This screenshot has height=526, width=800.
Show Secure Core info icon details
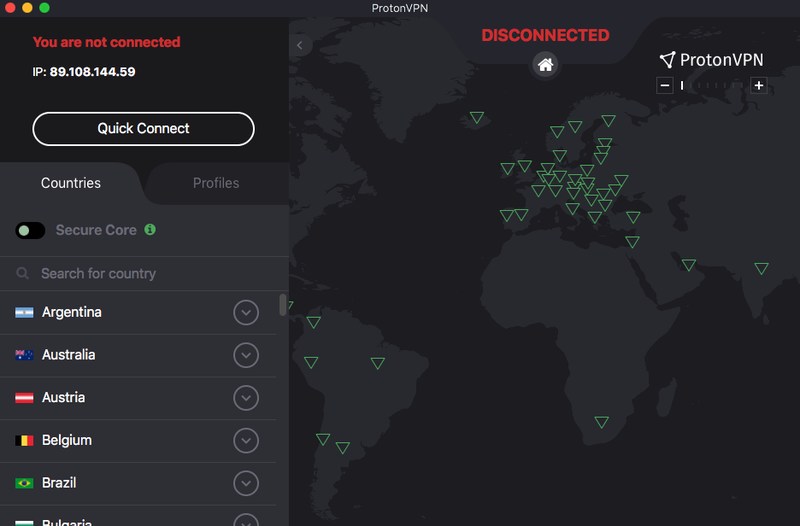pyautogui.click(x=150, y=230)
